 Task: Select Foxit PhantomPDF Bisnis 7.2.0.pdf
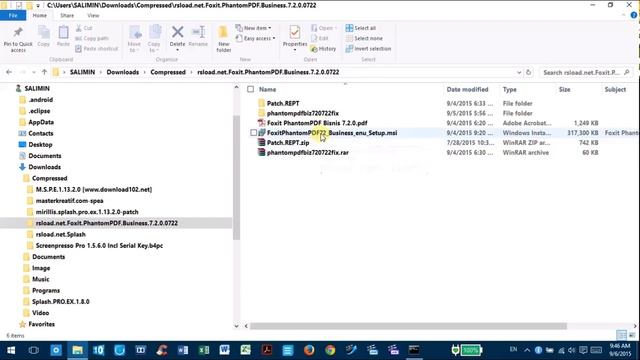[x=317, y=123]
